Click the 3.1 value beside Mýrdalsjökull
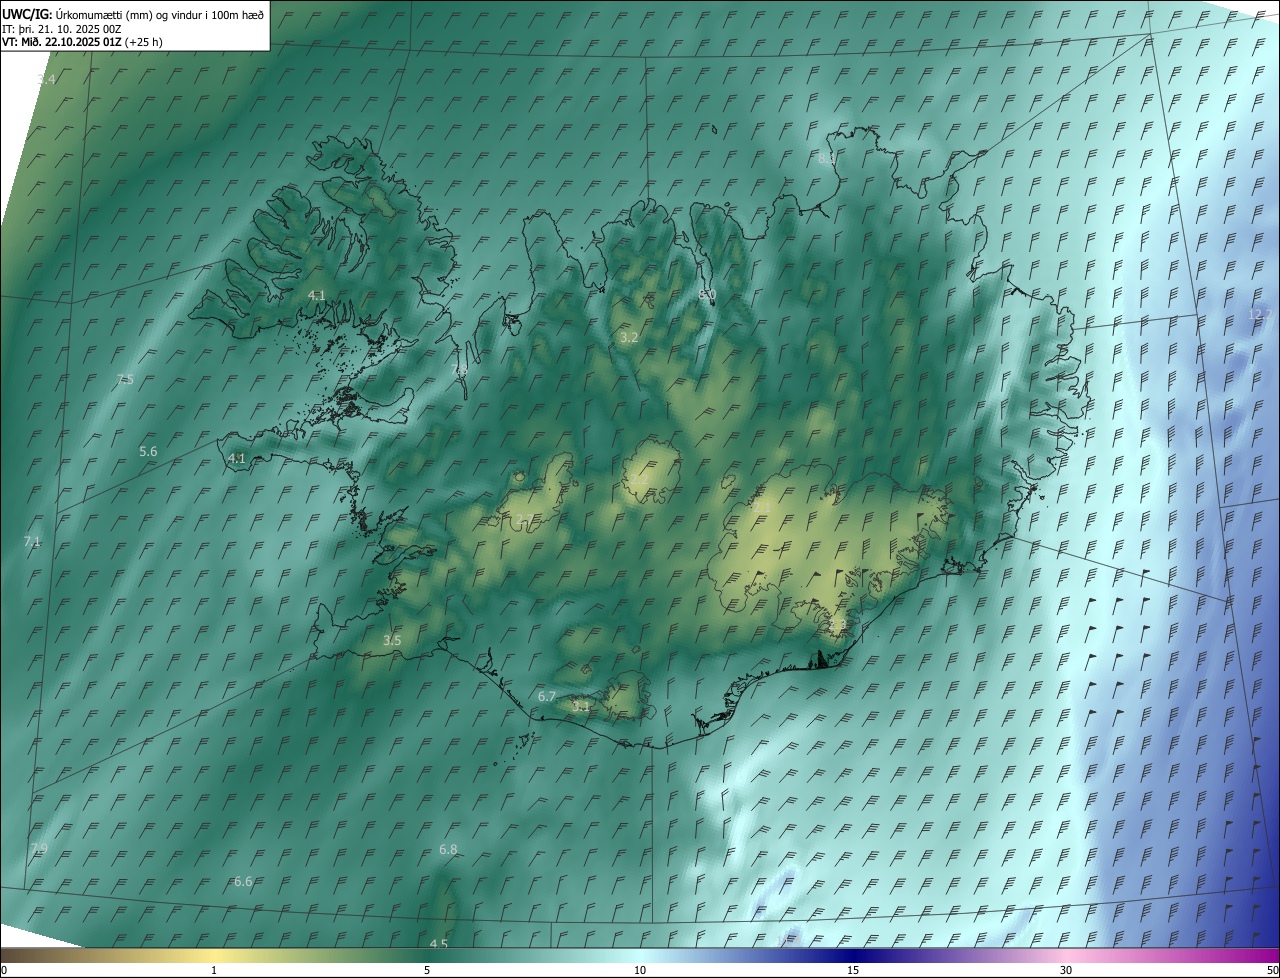Viewport: 1280px width, 978px height. (x=581, y=706)
